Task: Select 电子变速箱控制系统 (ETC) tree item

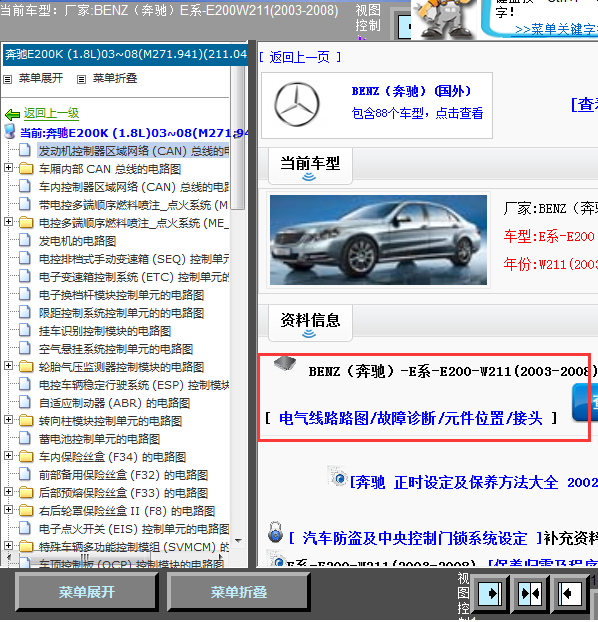Action: pos(134,277)
